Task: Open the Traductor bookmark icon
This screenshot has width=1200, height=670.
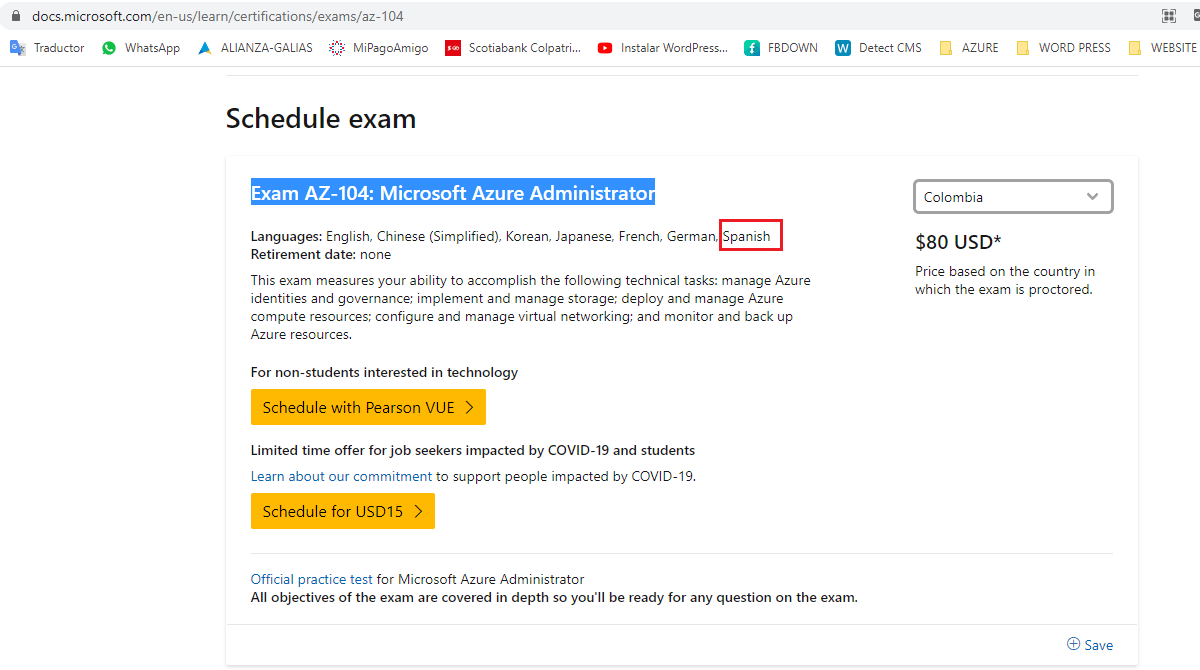Action: (18, 47)
